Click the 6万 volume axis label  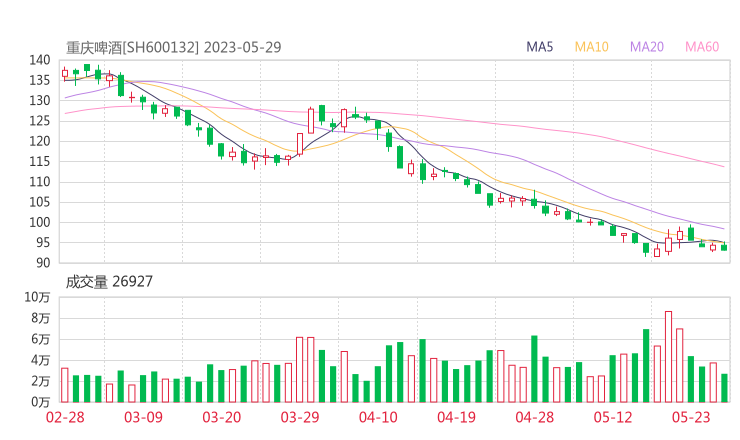point(41,339)
